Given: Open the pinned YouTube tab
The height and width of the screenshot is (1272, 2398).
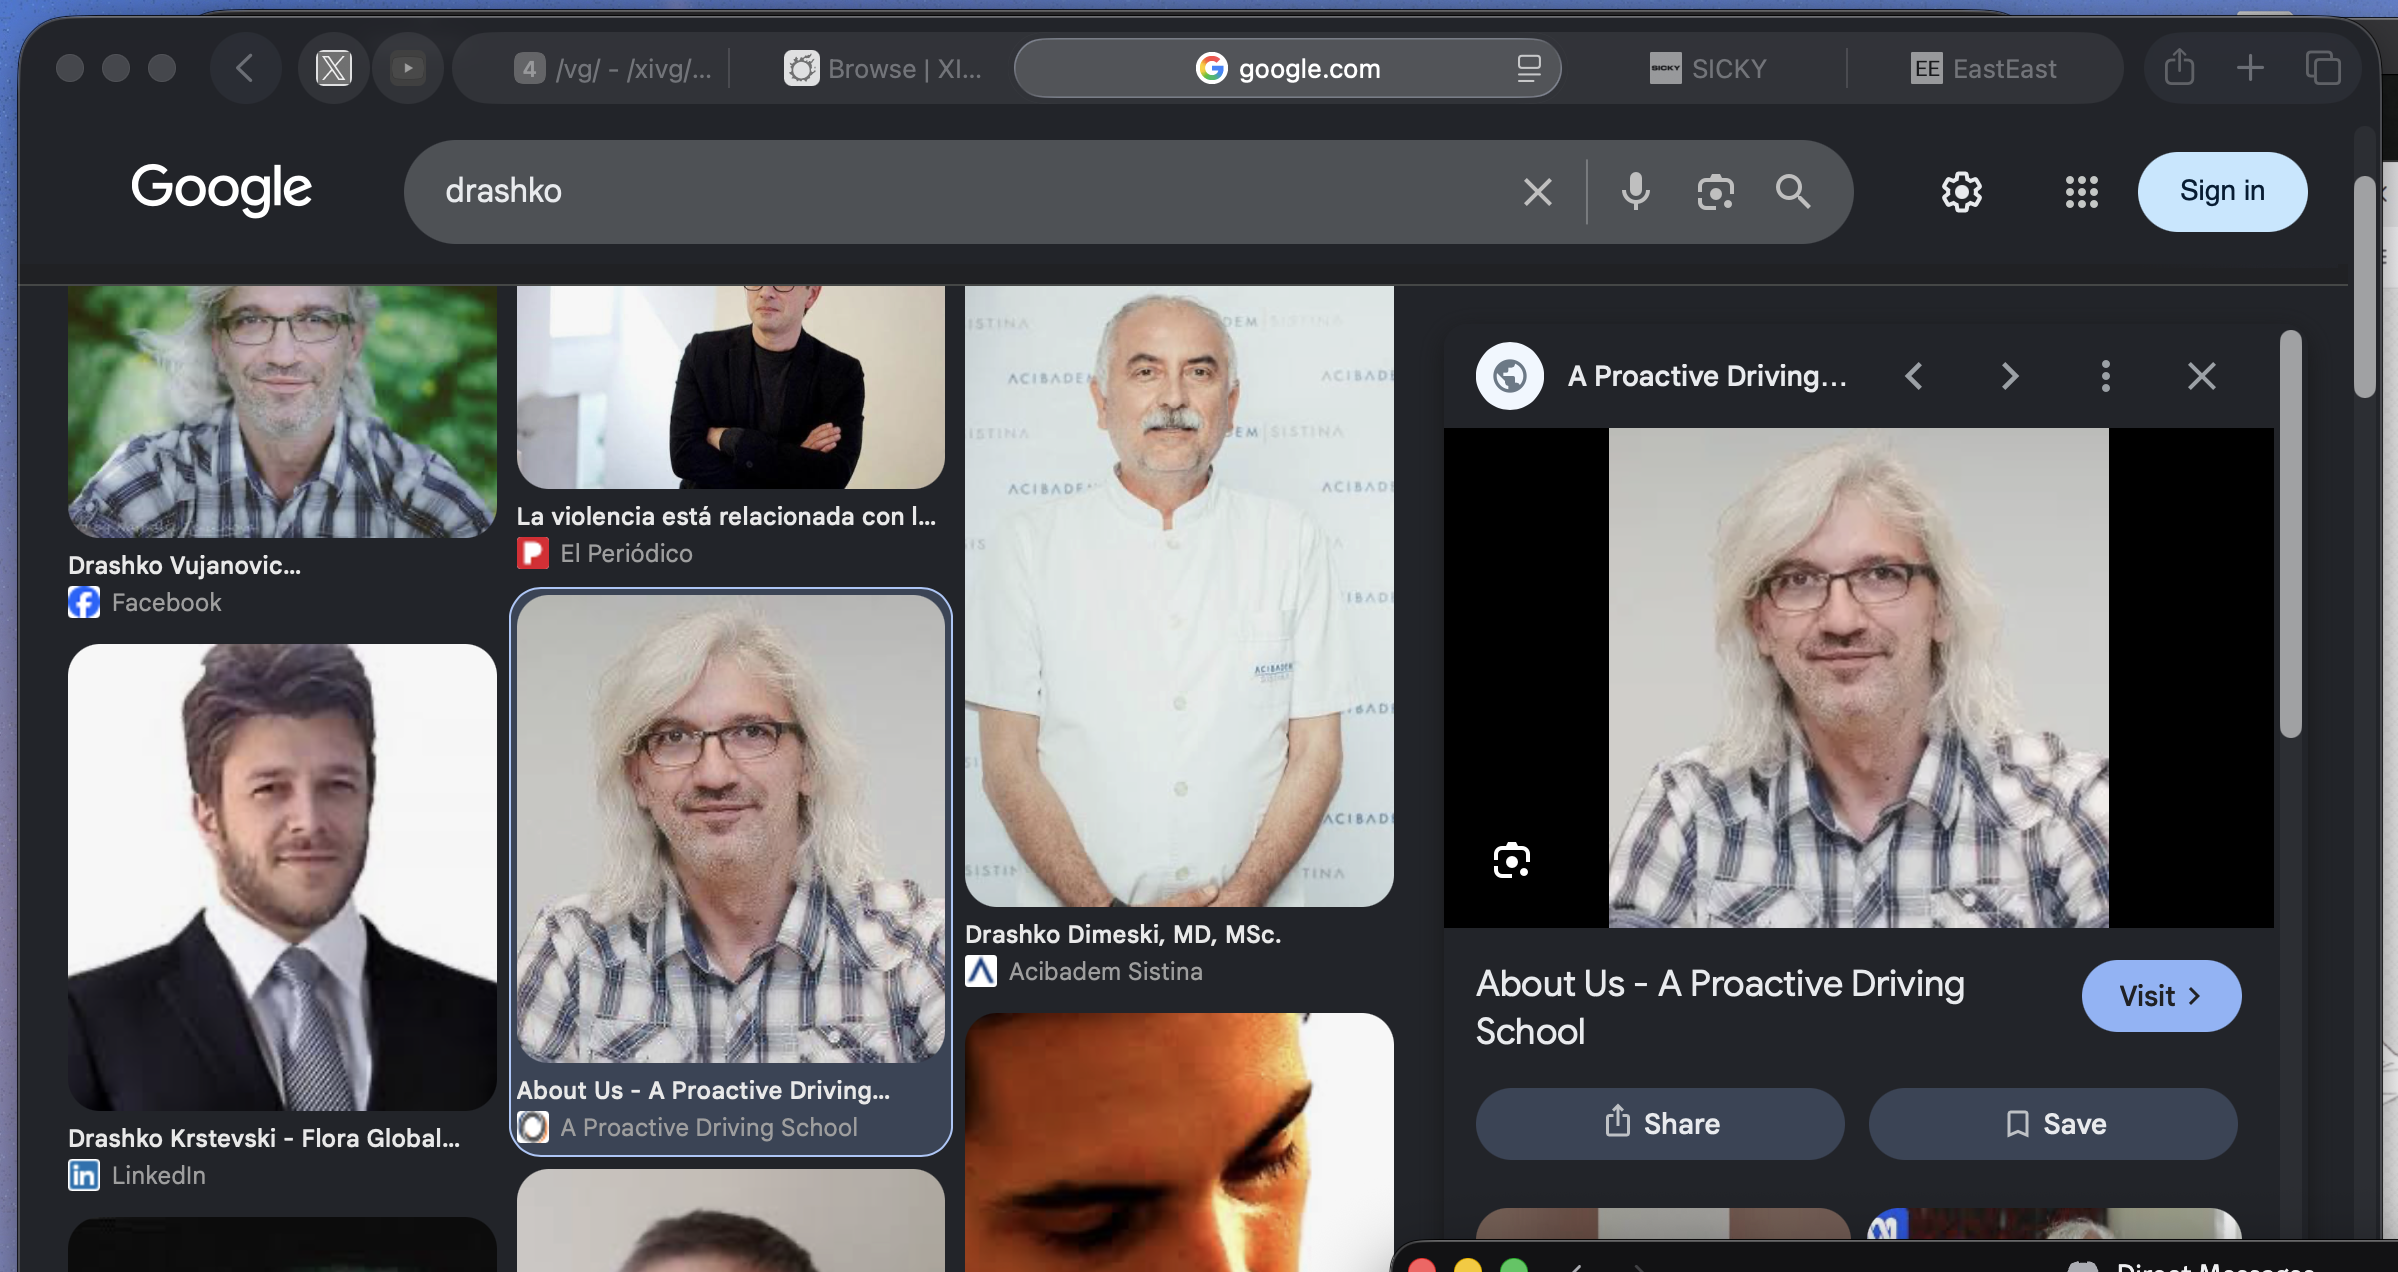Looking at the screenshot, I should click(408, 68).
